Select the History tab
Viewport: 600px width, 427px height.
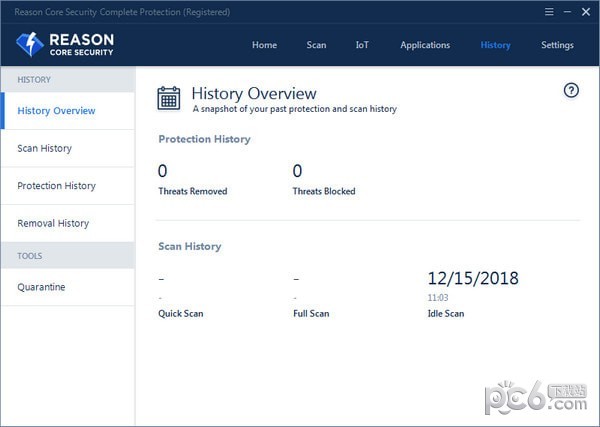(x=496, y=45)
